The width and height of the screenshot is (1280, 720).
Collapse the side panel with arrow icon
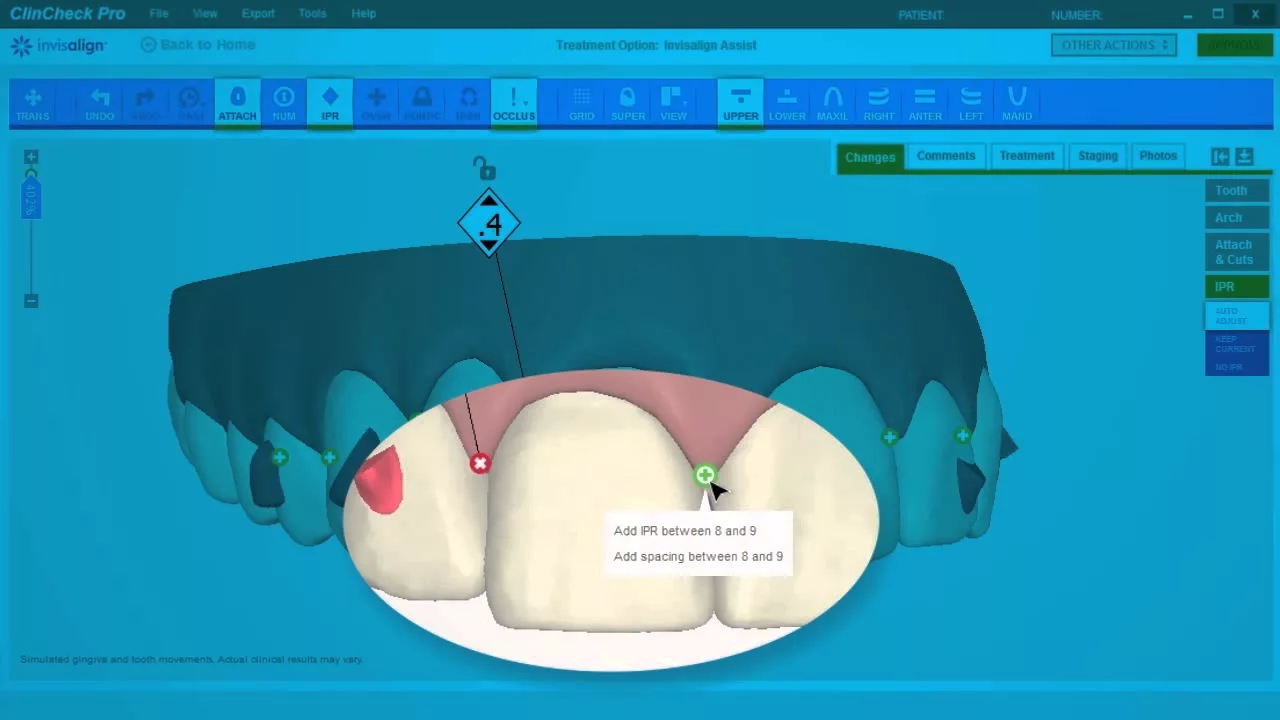[x=1220, y=156]
